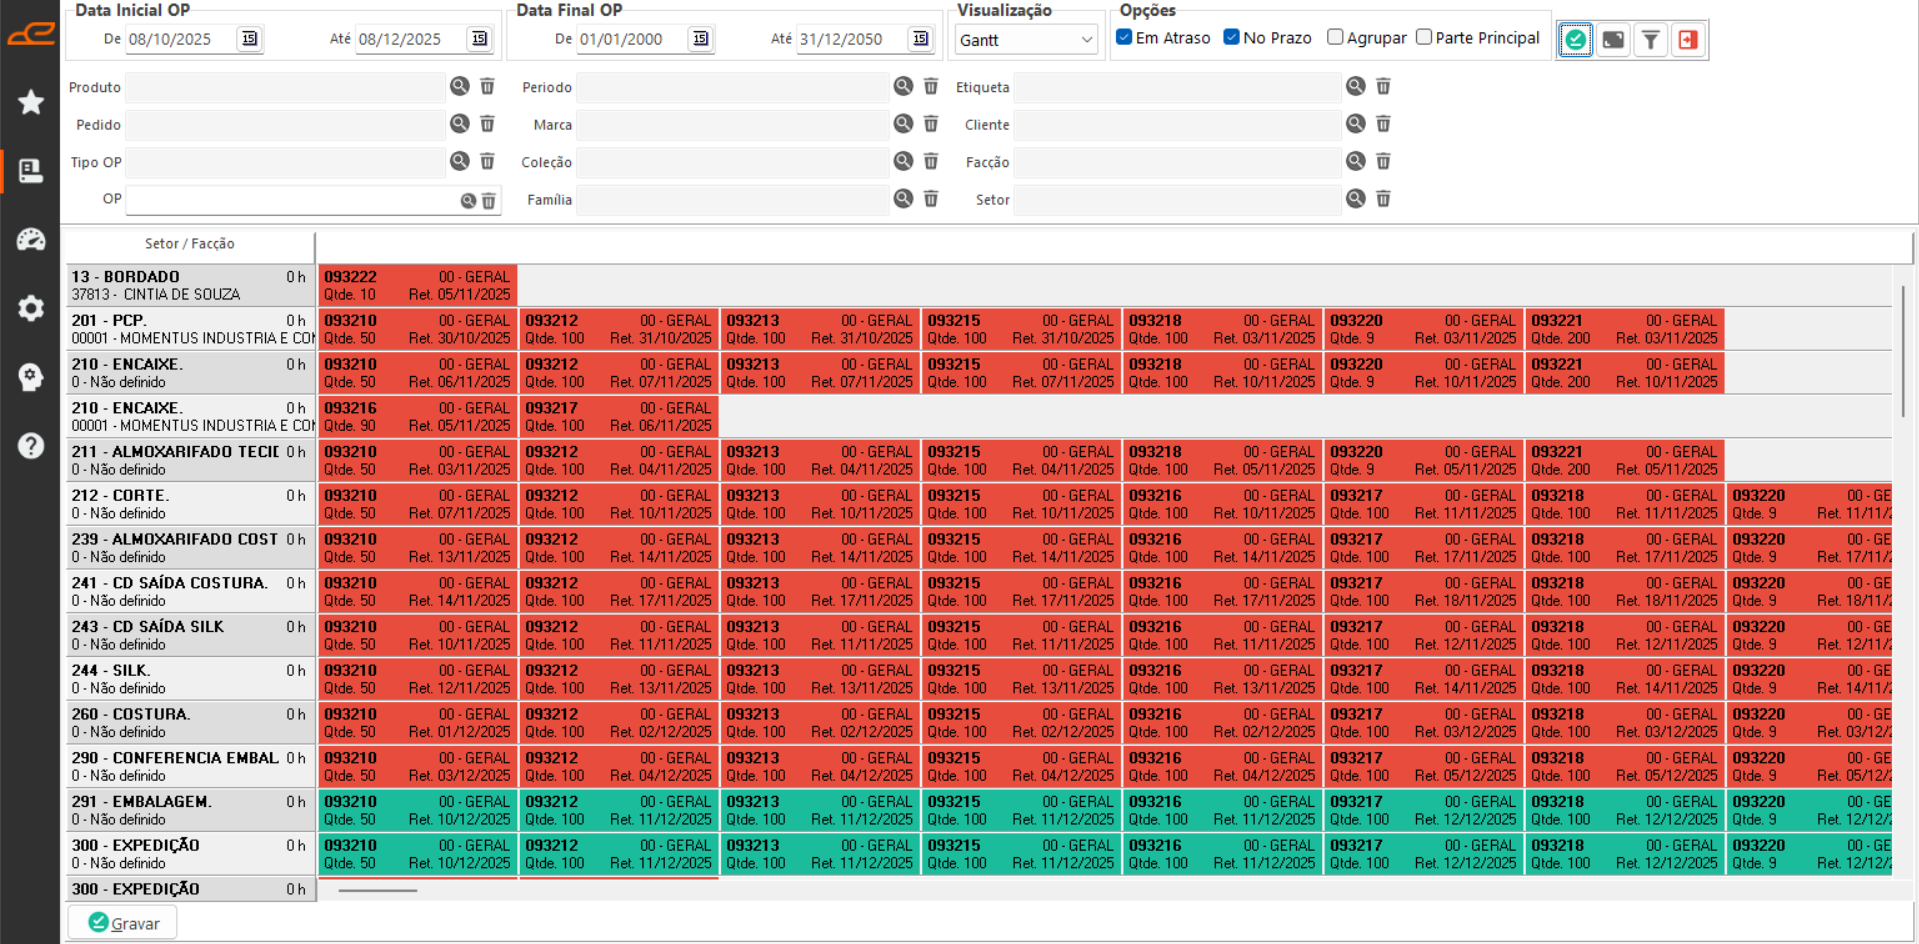This screenshot has height=944, width=1919.
Task: Enable the Parte Principal checkbox
Action: point(1424,37)
